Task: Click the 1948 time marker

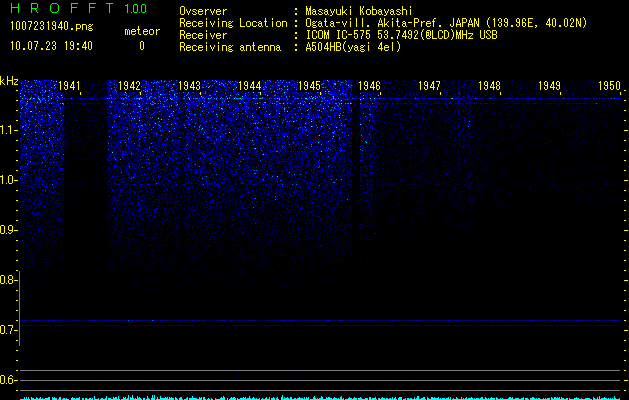Action: pos(489,86)
